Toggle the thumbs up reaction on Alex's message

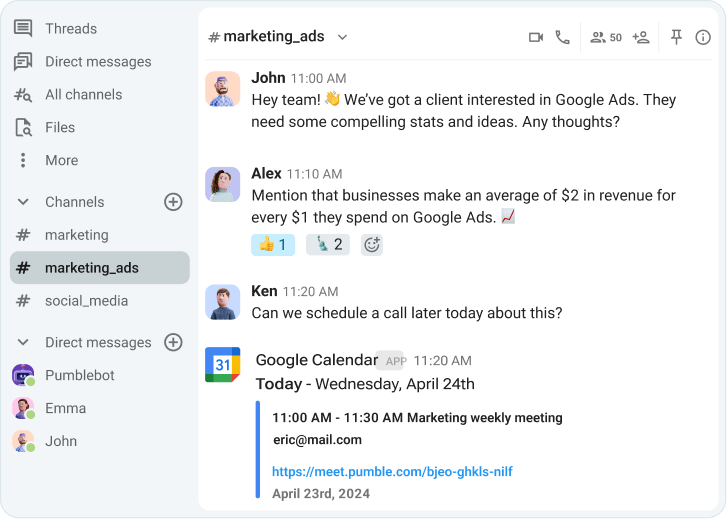[x=273, y=244]
